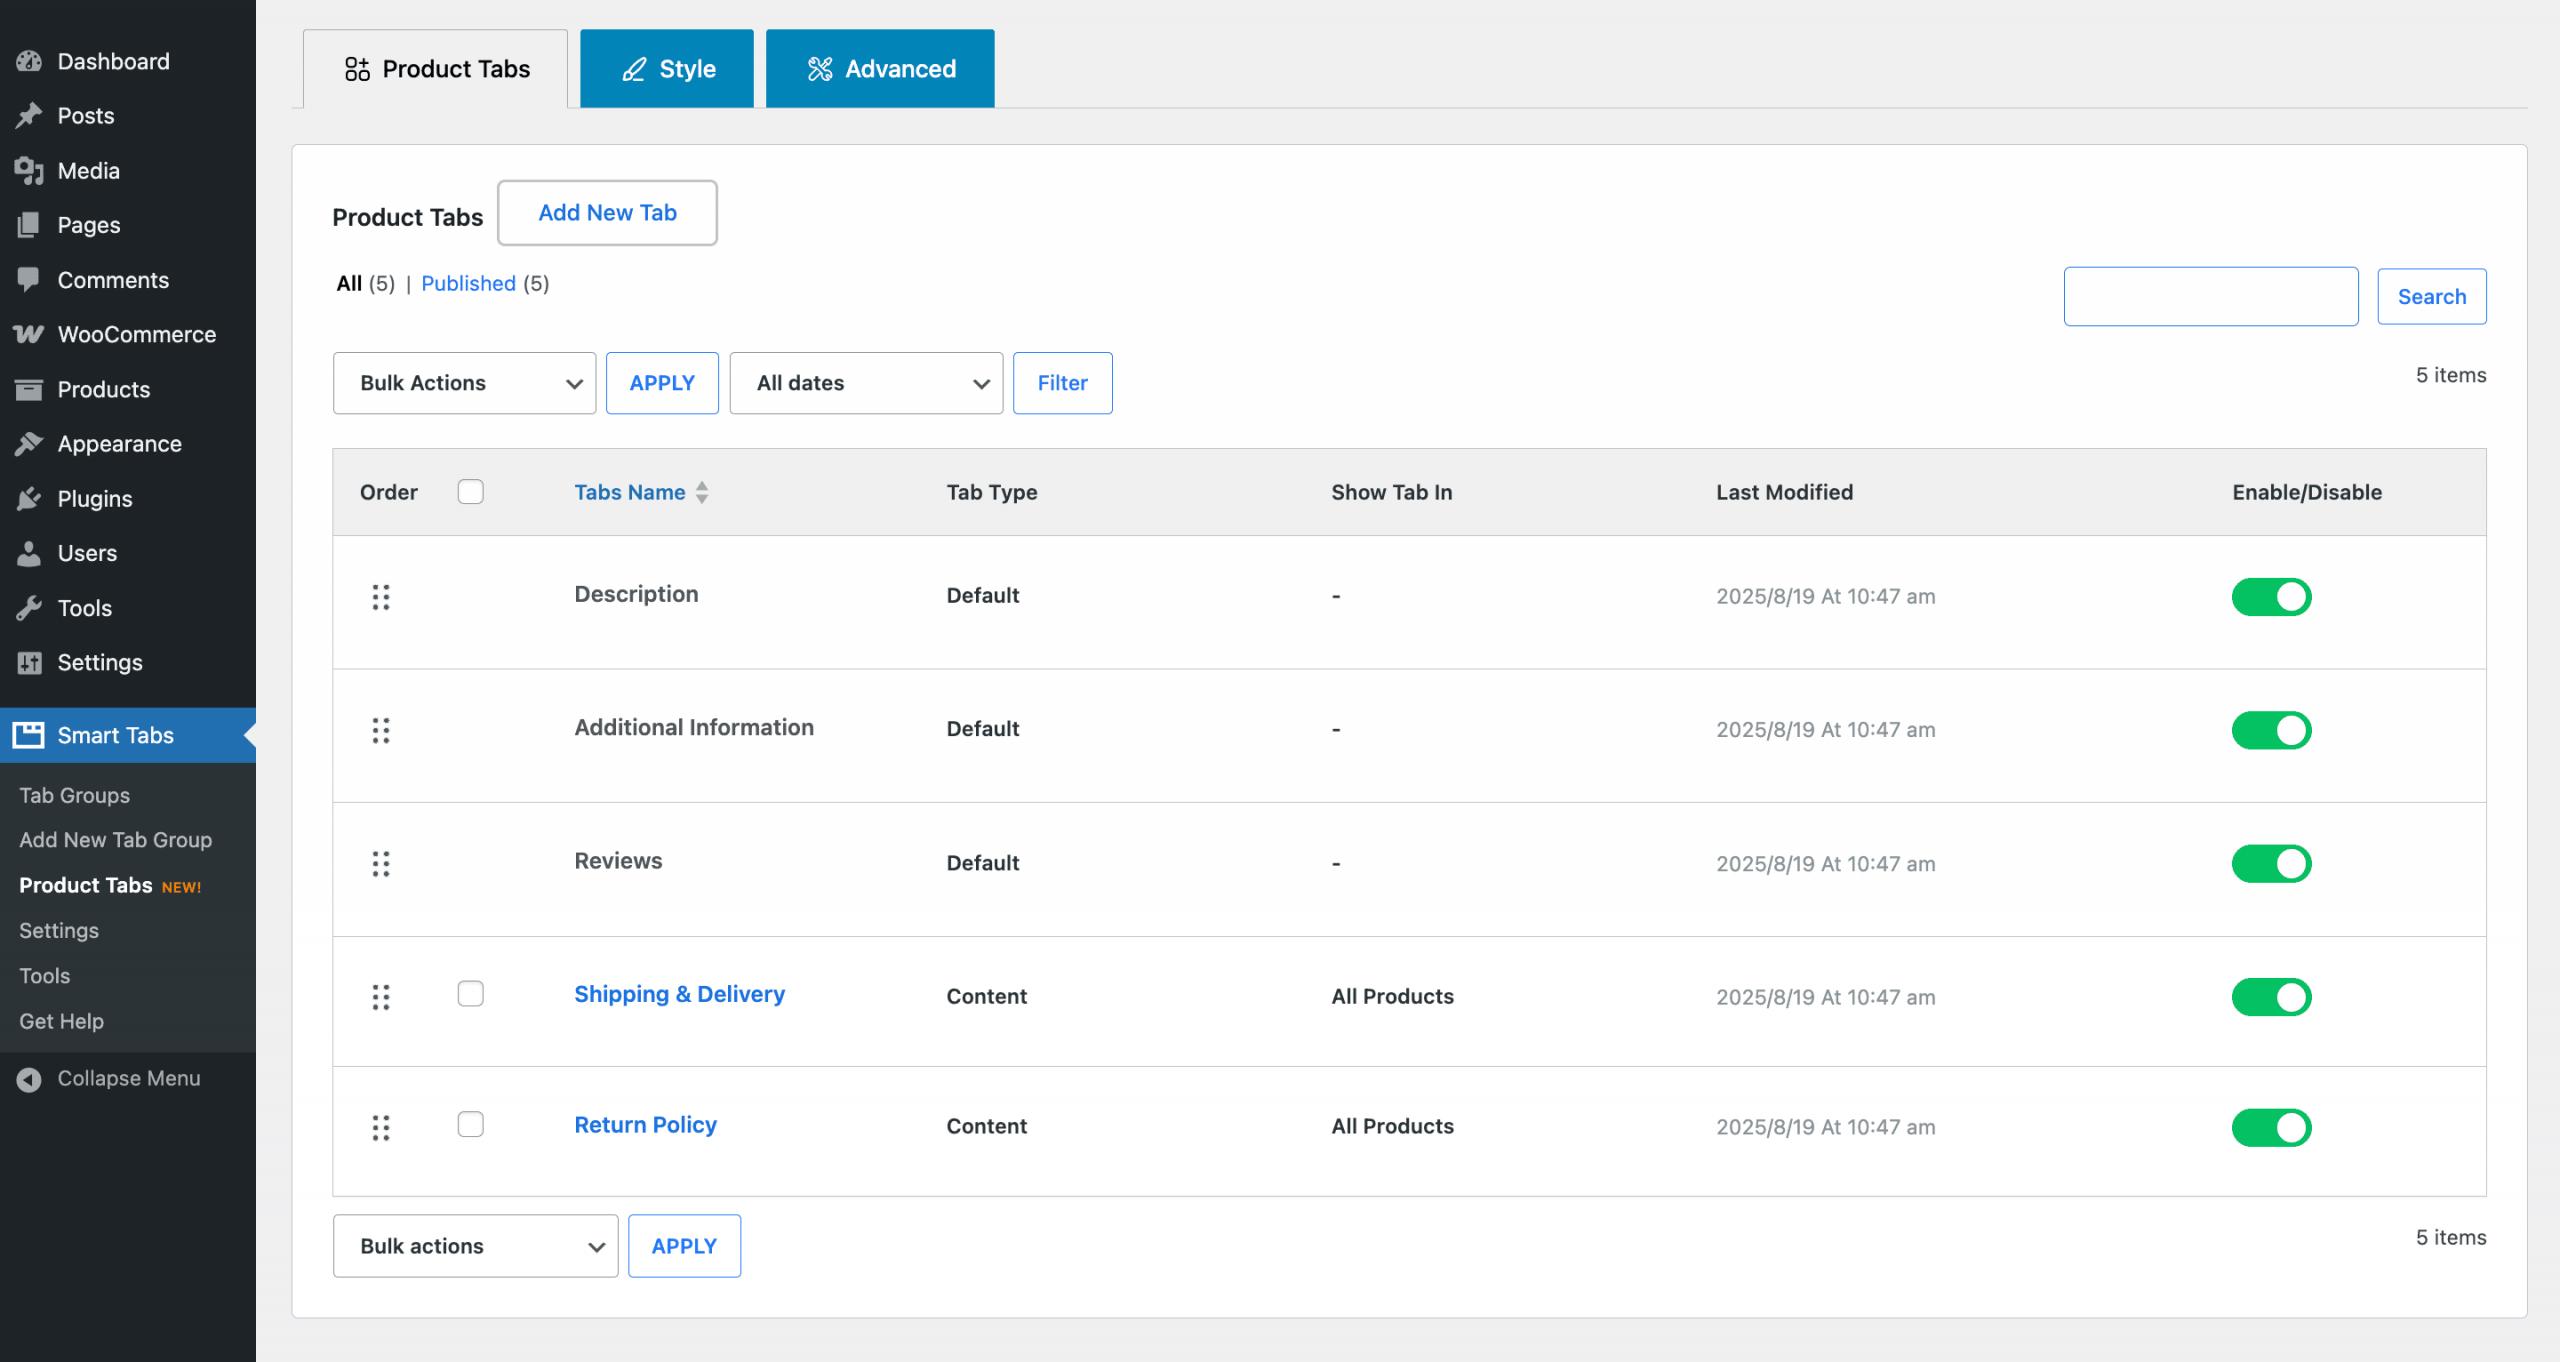Viewport: 2560px width, 1362px height.
Task: Click the Media icon in sidebar
Action: 29,171
